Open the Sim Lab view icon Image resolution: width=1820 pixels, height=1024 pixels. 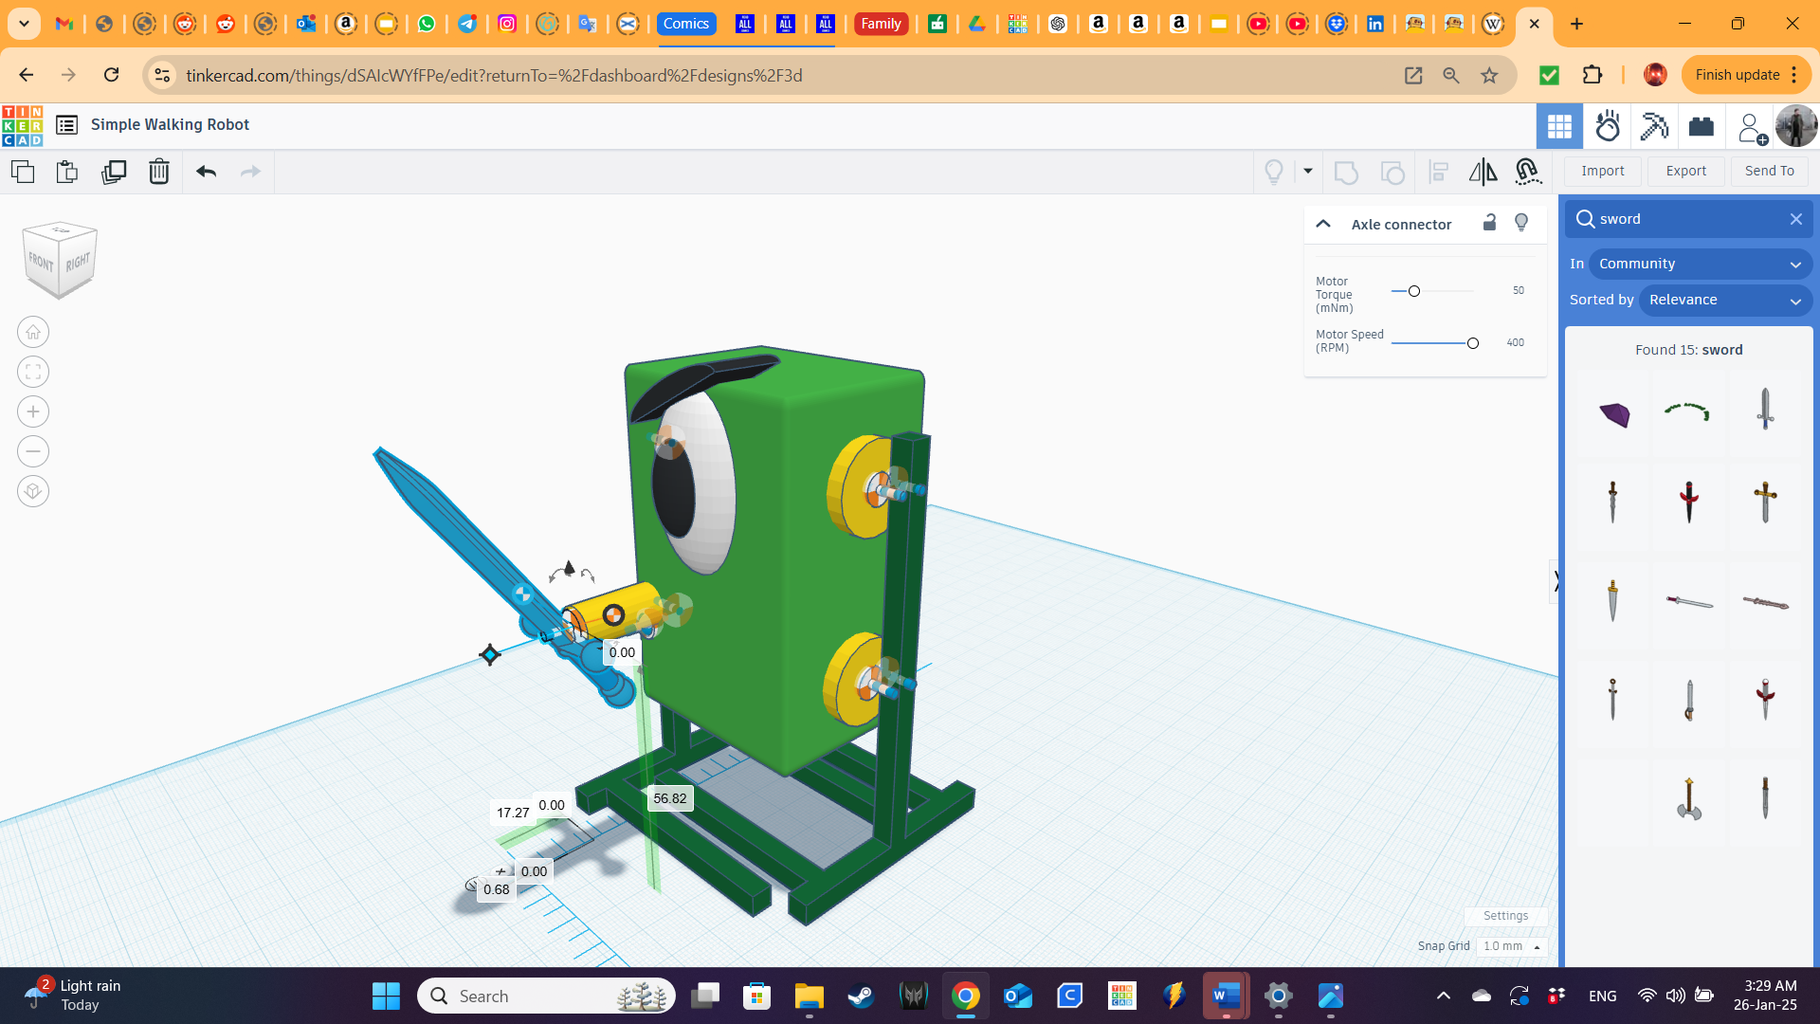(x=1607, y=126)
